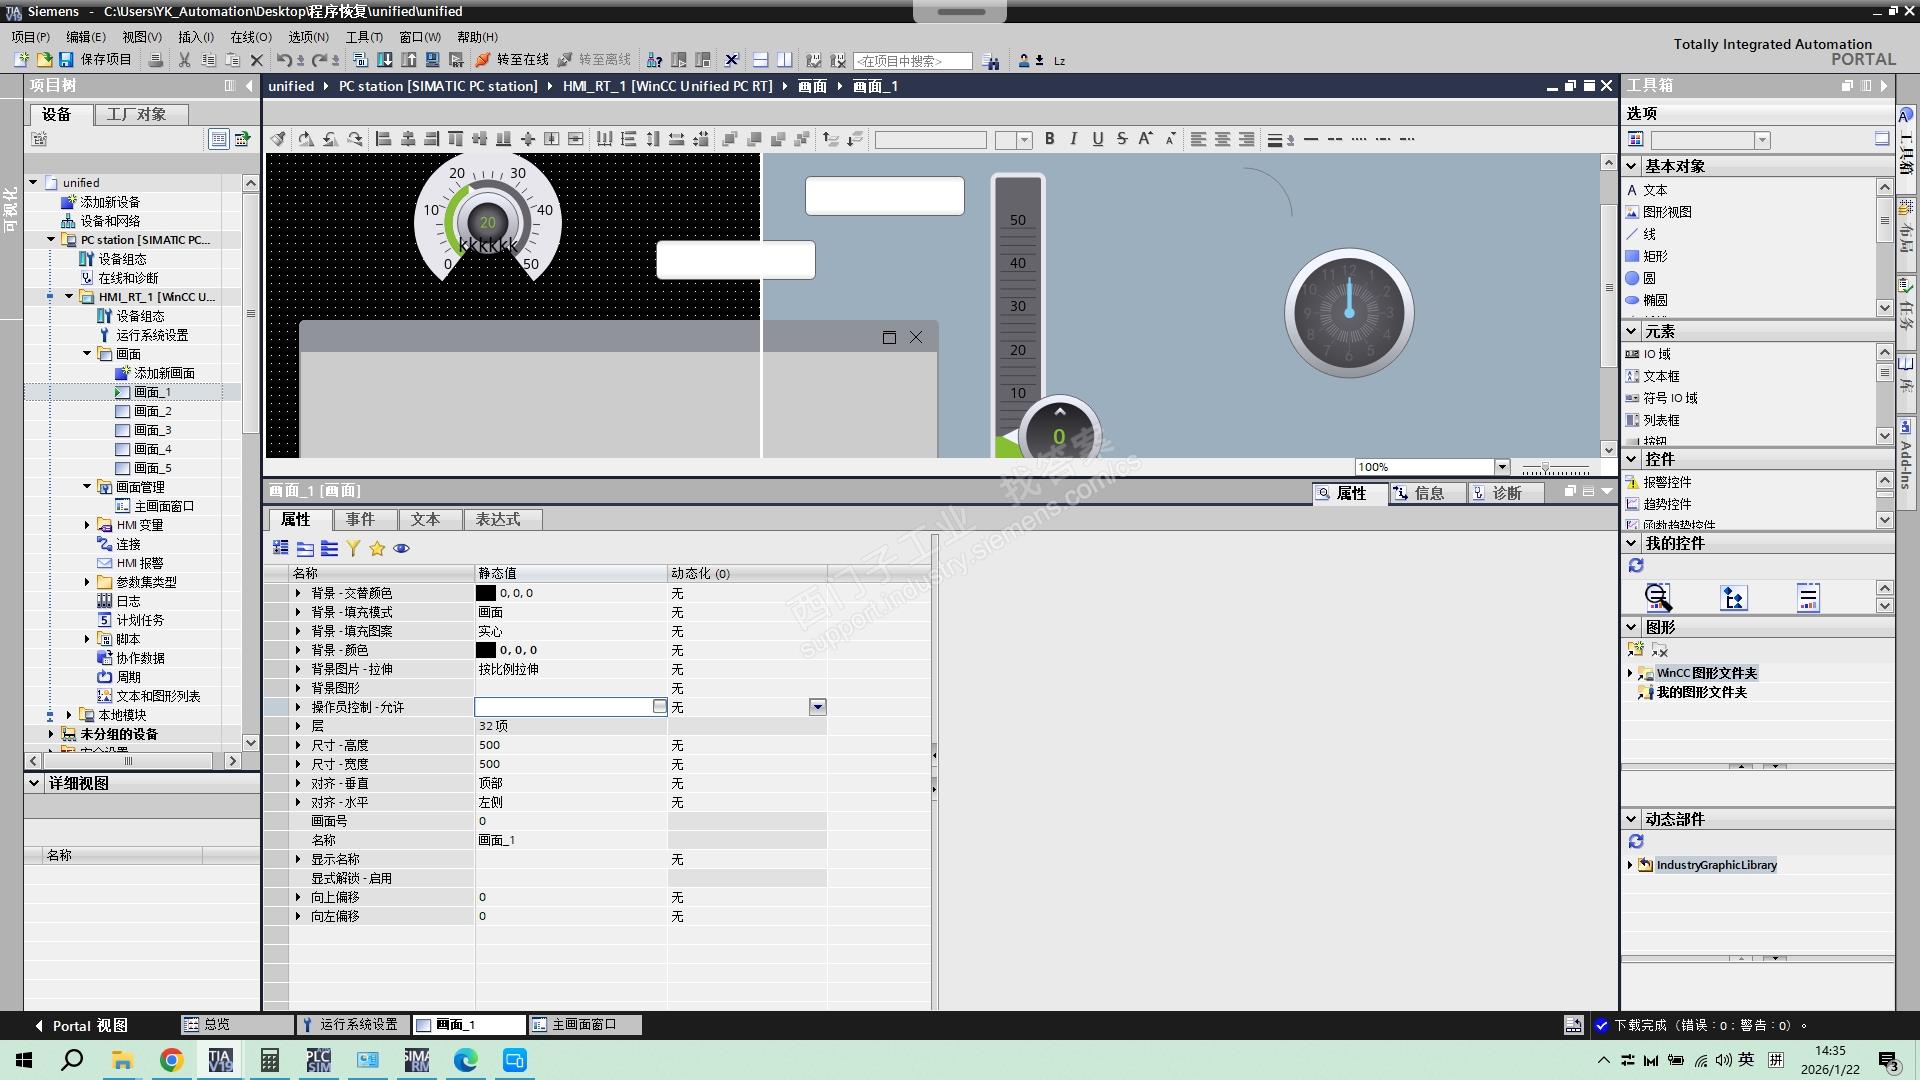Open 画面_3 in the project tree

click(x=152, y=430)
